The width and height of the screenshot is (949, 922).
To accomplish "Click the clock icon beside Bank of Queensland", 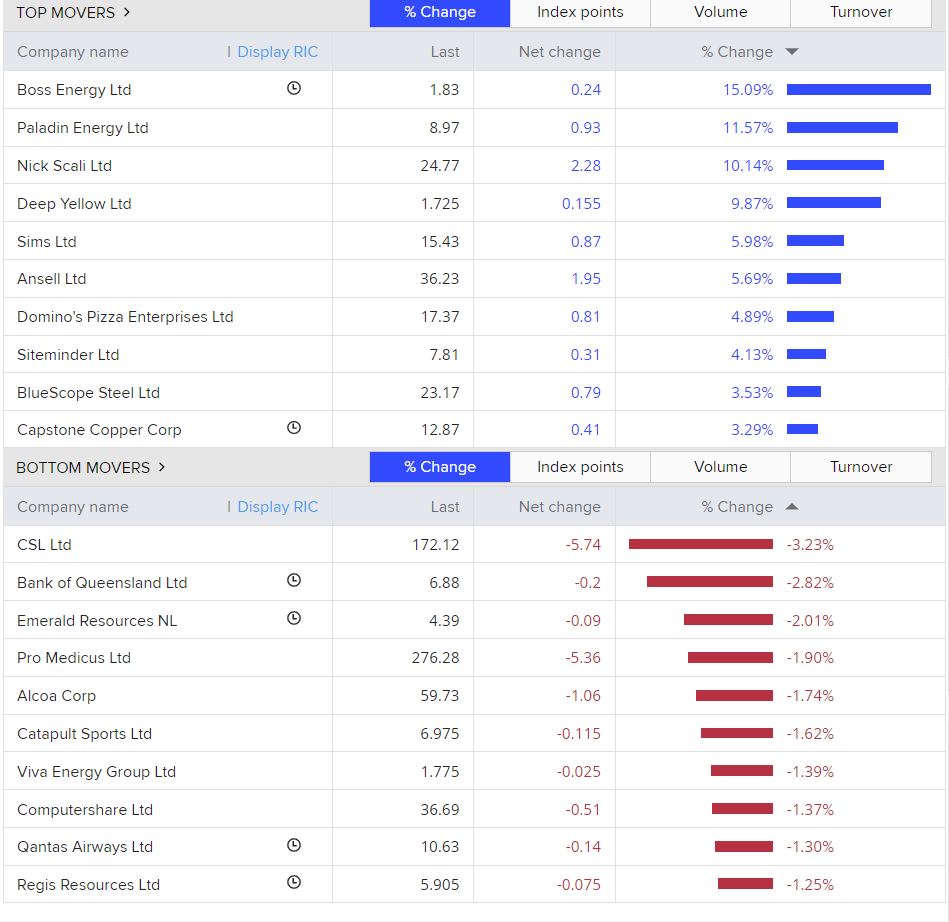I will [293, 581].
